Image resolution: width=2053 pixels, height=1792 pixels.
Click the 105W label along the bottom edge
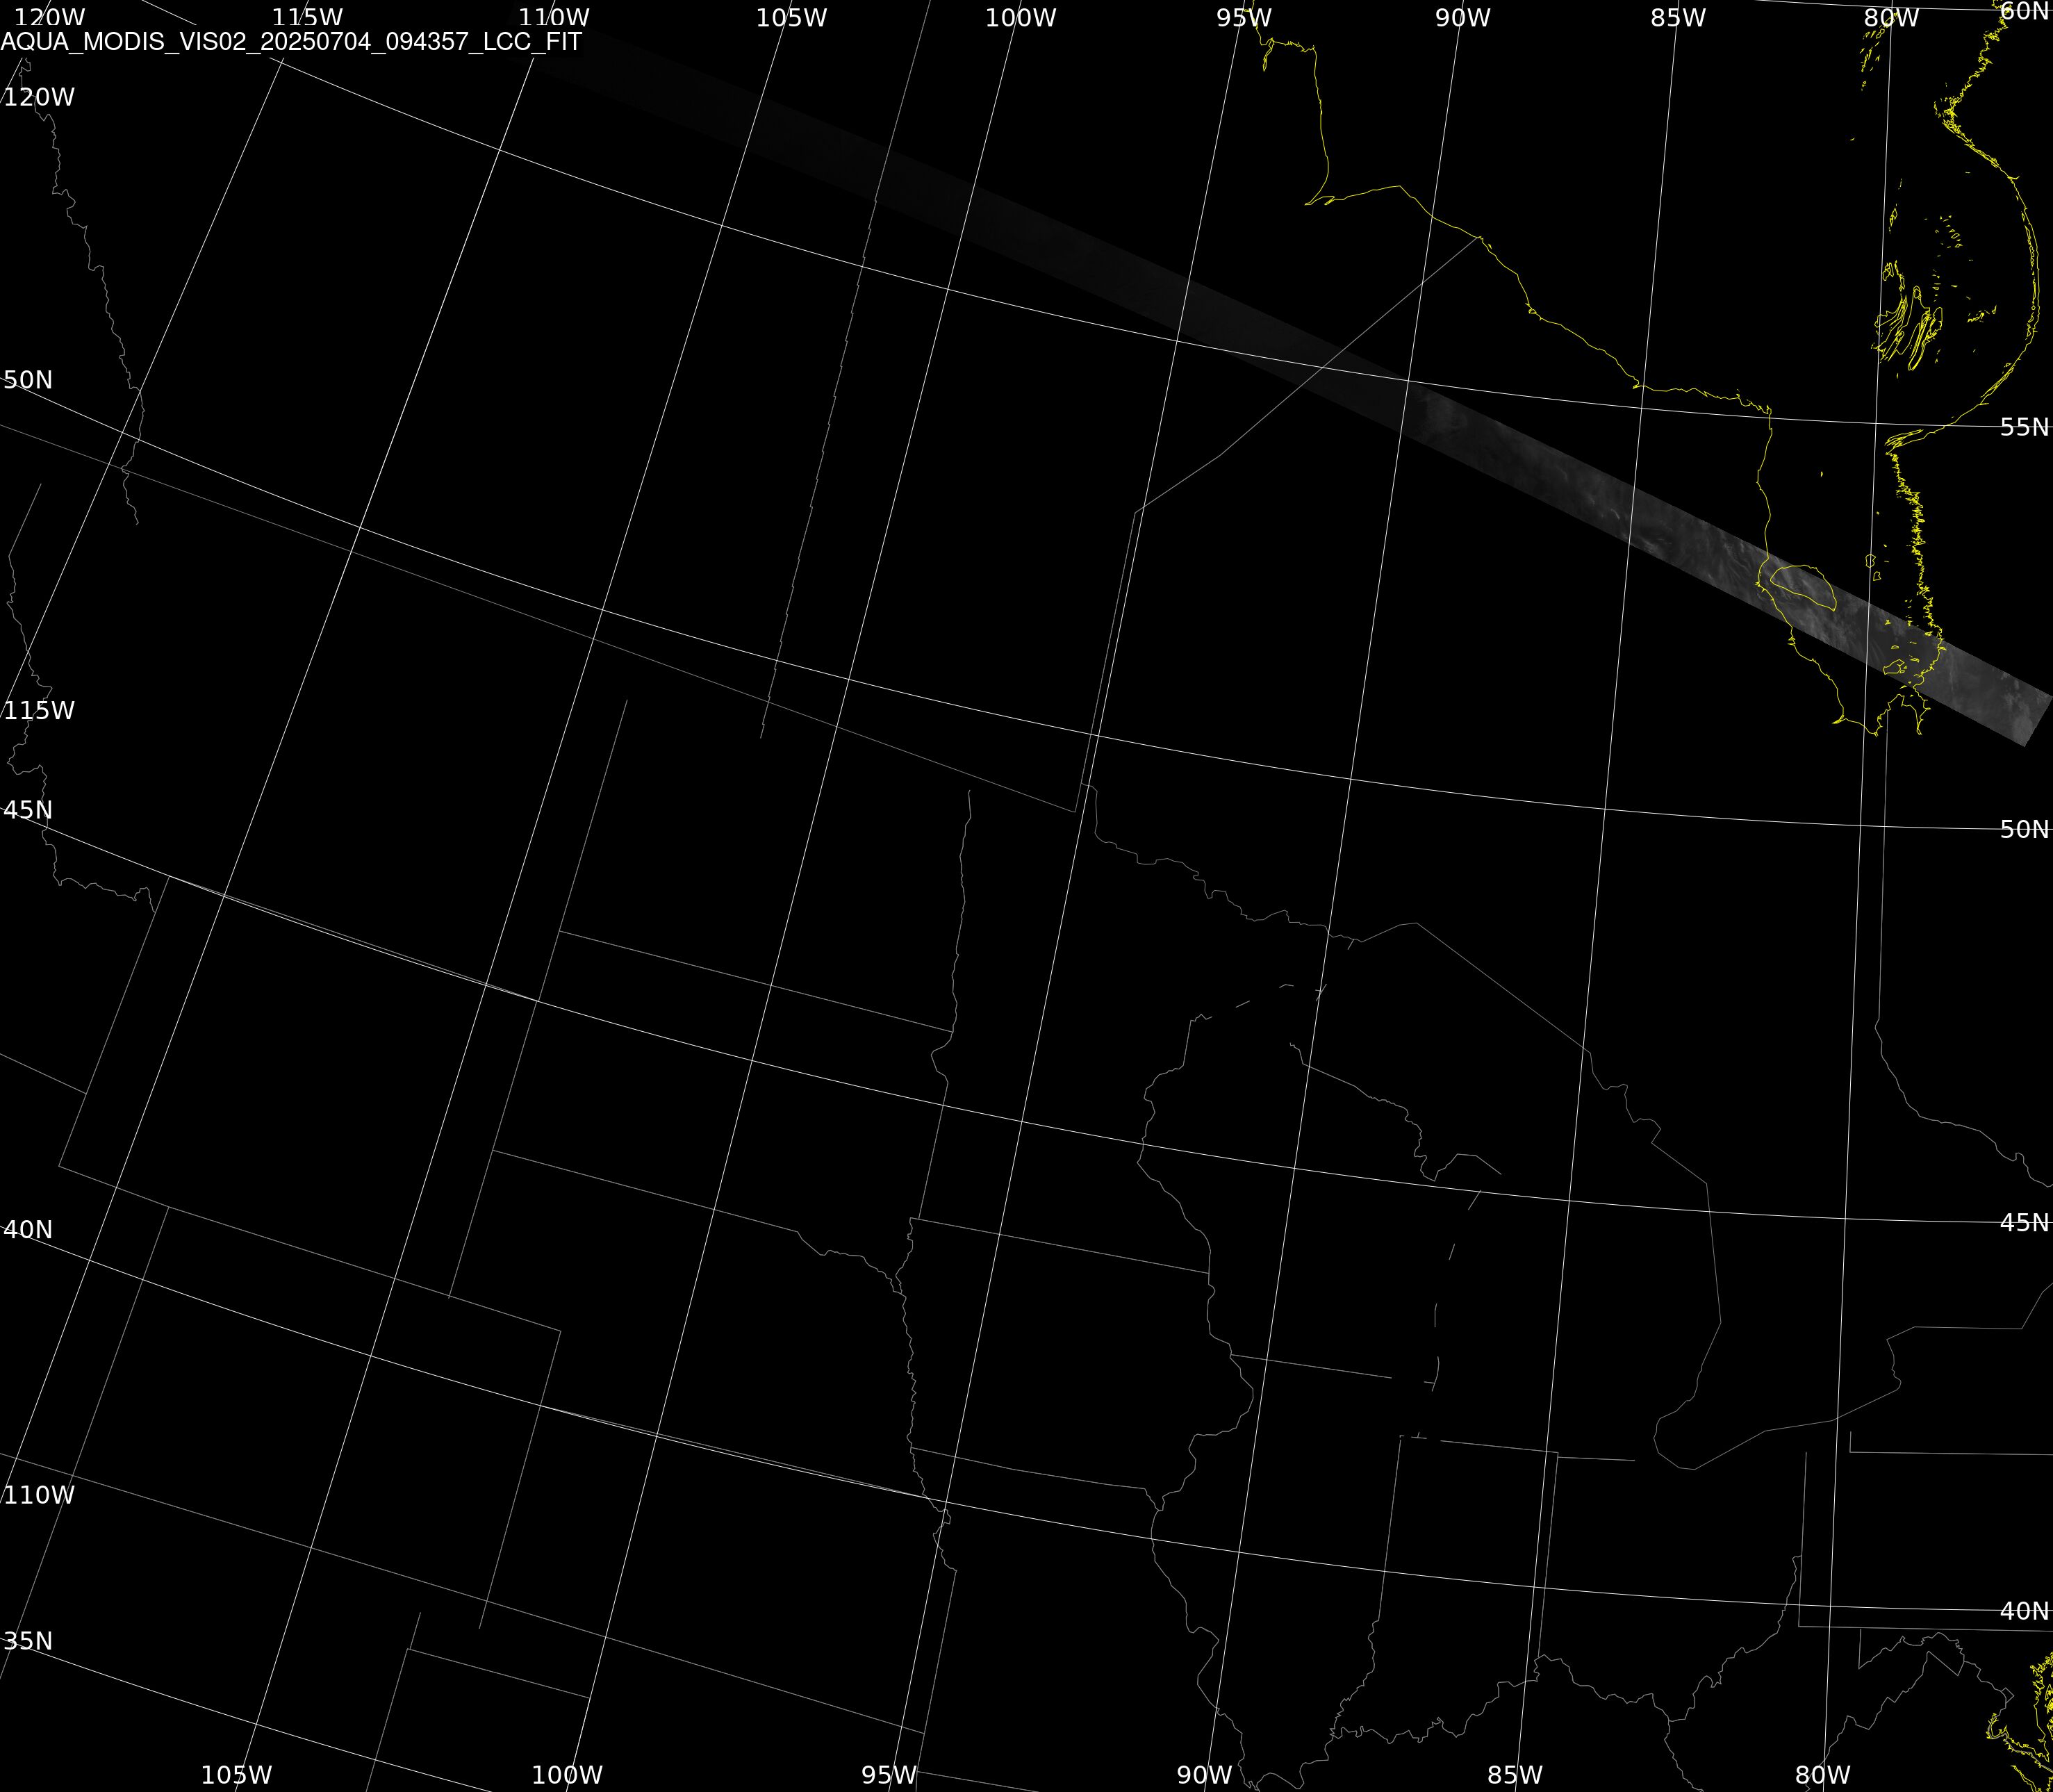point(237,1775)
